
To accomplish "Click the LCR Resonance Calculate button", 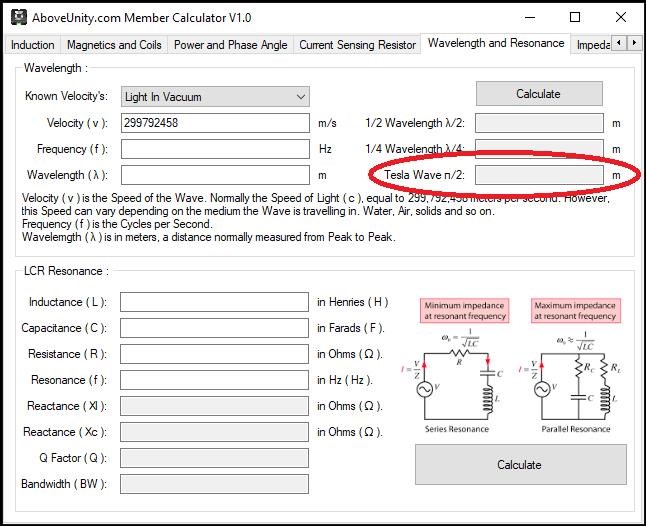I will [520, 465].
